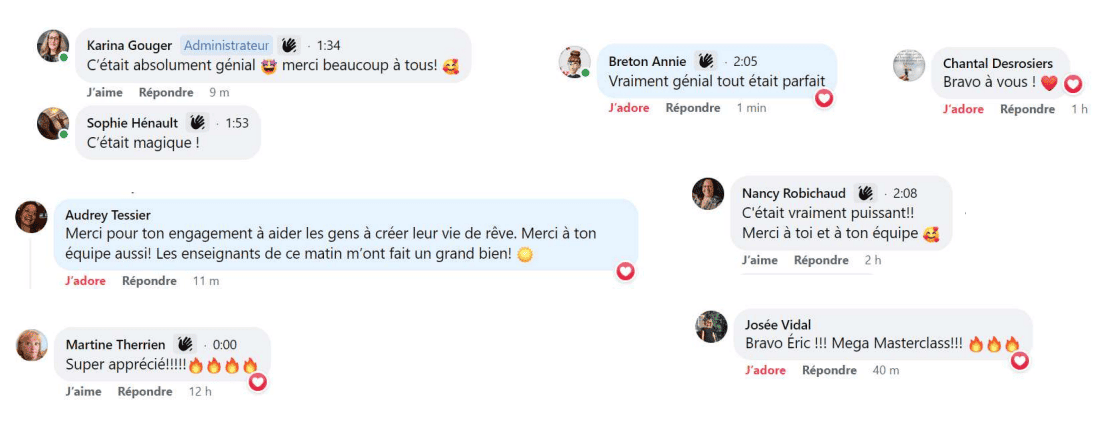Screen dimensions: 1111x430
Task: Click Karina Gouger's profile picture
Action: point(52,46)
